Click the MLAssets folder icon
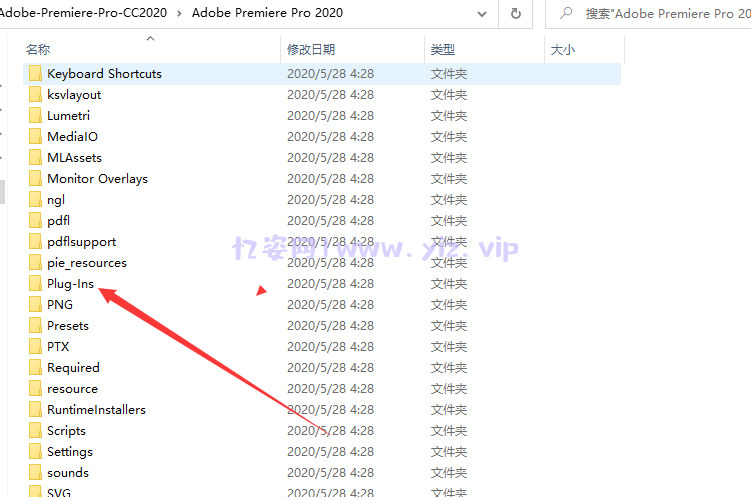 [35, 158]
